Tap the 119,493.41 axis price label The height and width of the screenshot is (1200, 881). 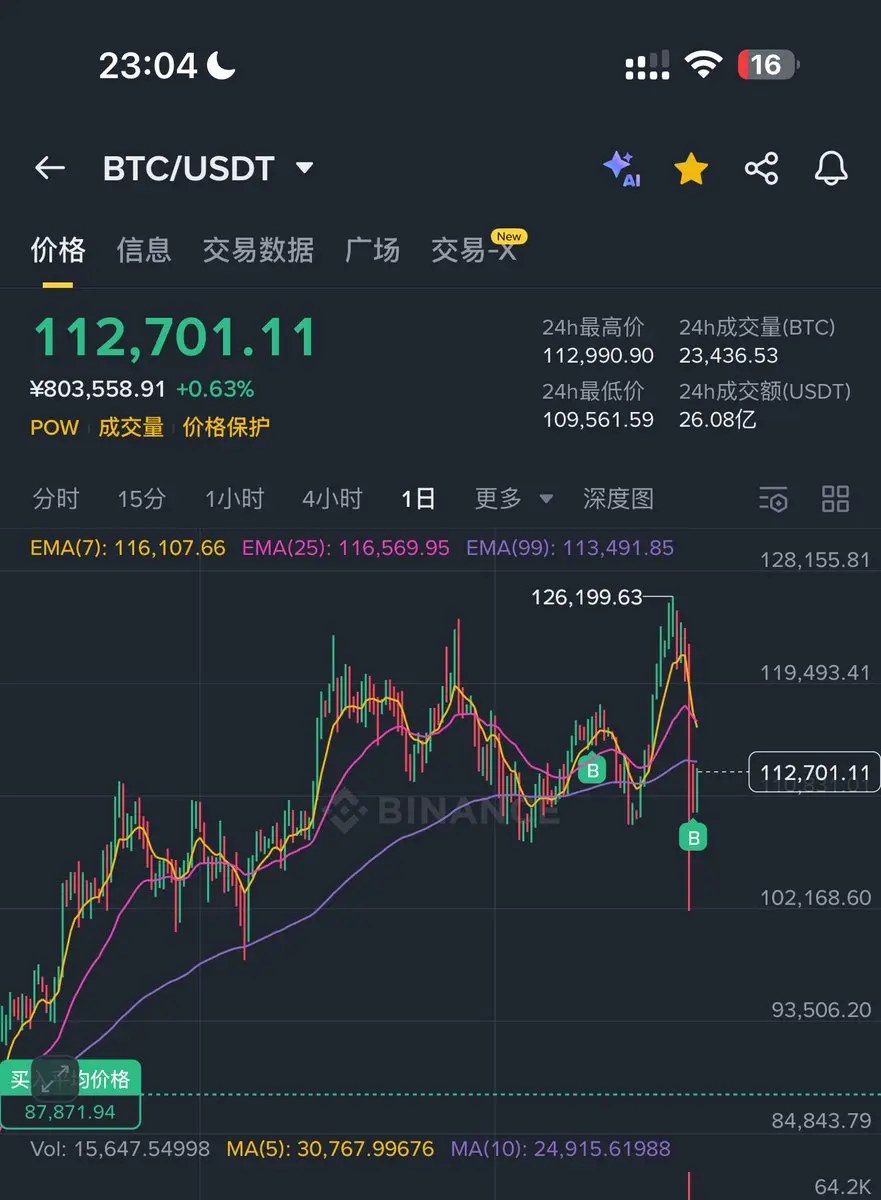pos(815,672)
